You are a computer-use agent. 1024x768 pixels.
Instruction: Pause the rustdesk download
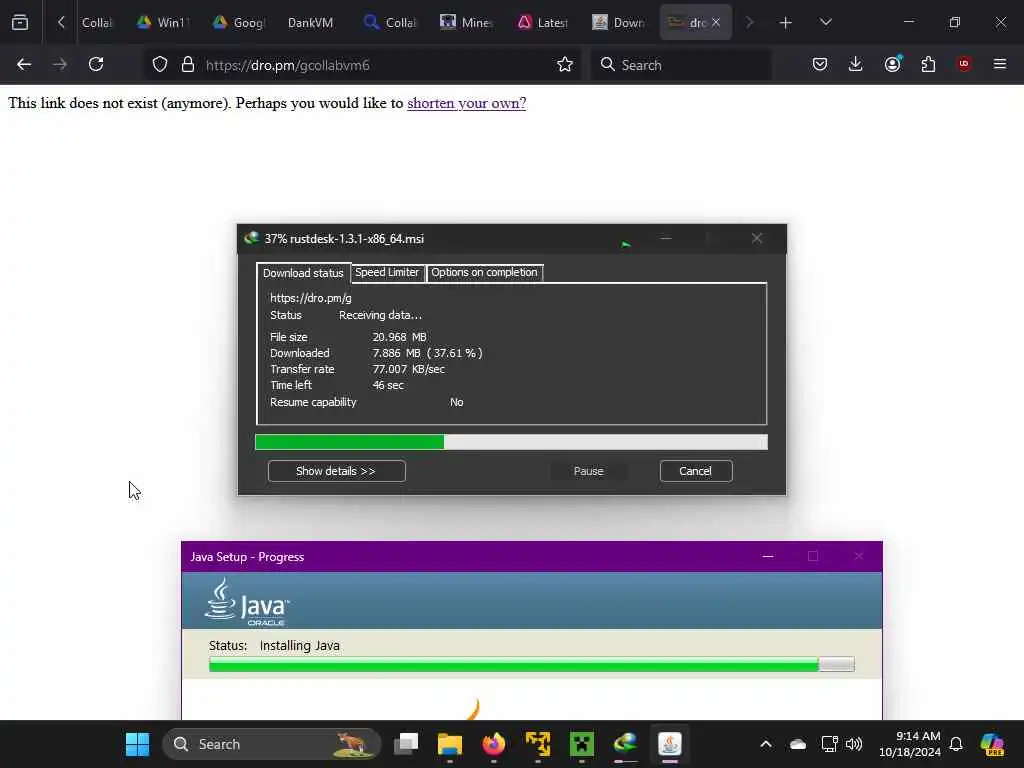point(588,471)
